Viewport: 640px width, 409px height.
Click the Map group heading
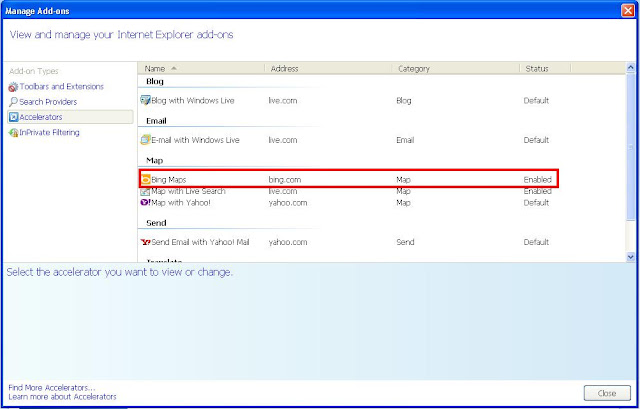coord(154,160)
